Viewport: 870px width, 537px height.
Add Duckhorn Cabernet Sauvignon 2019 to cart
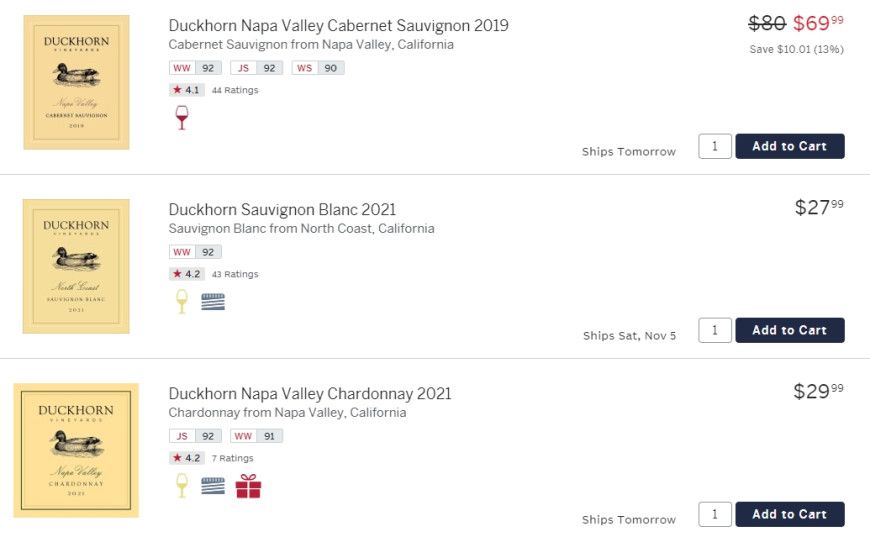point(790,146)
